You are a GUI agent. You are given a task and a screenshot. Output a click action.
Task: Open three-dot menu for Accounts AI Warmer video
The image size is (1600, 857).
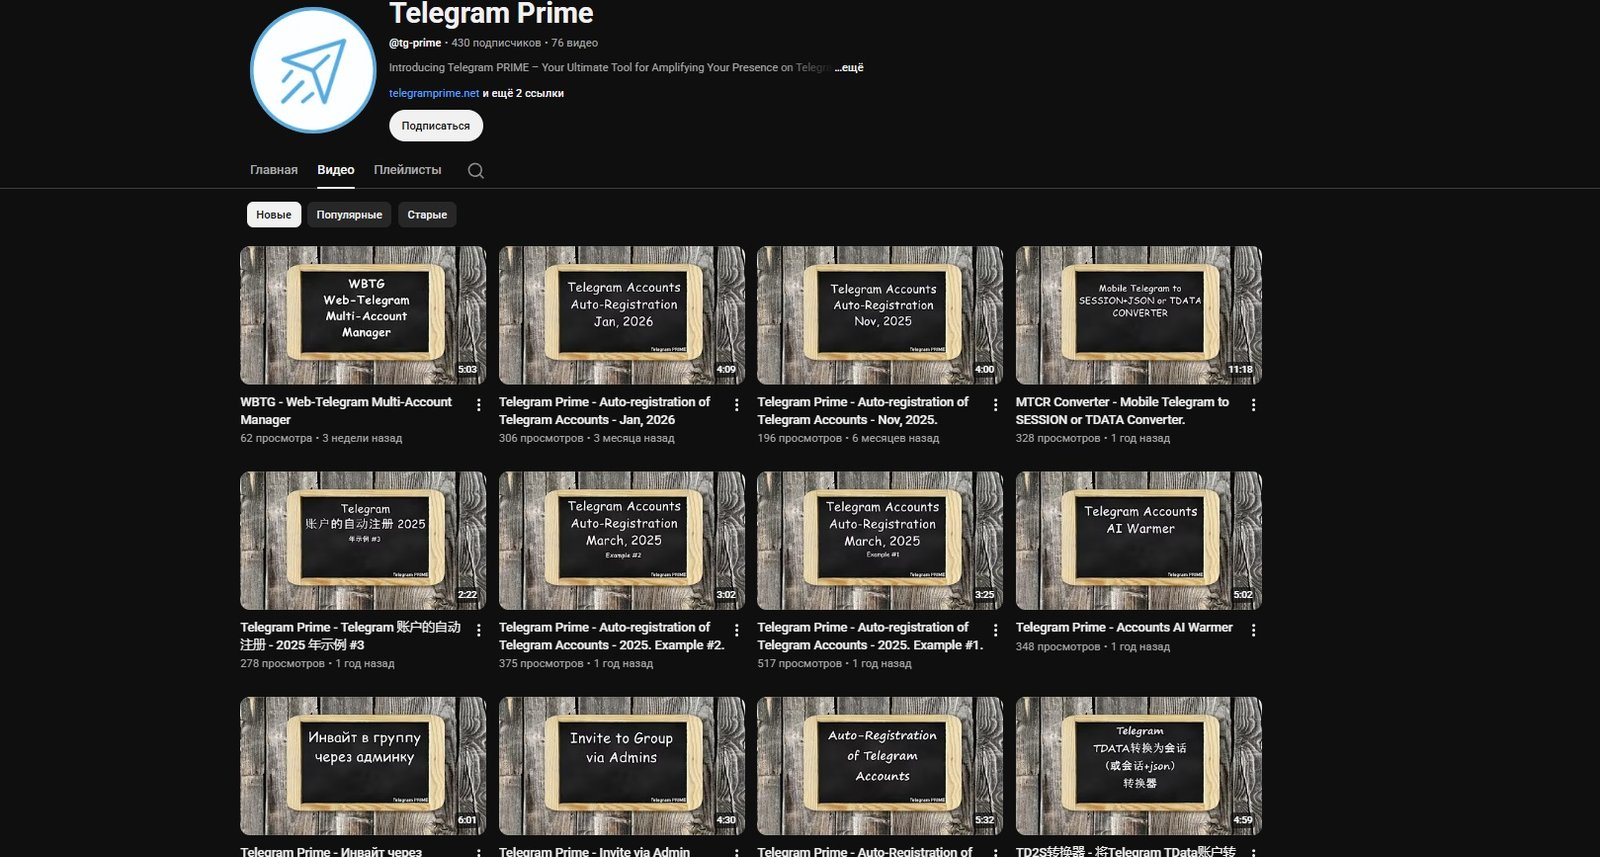click(1253, 630)
